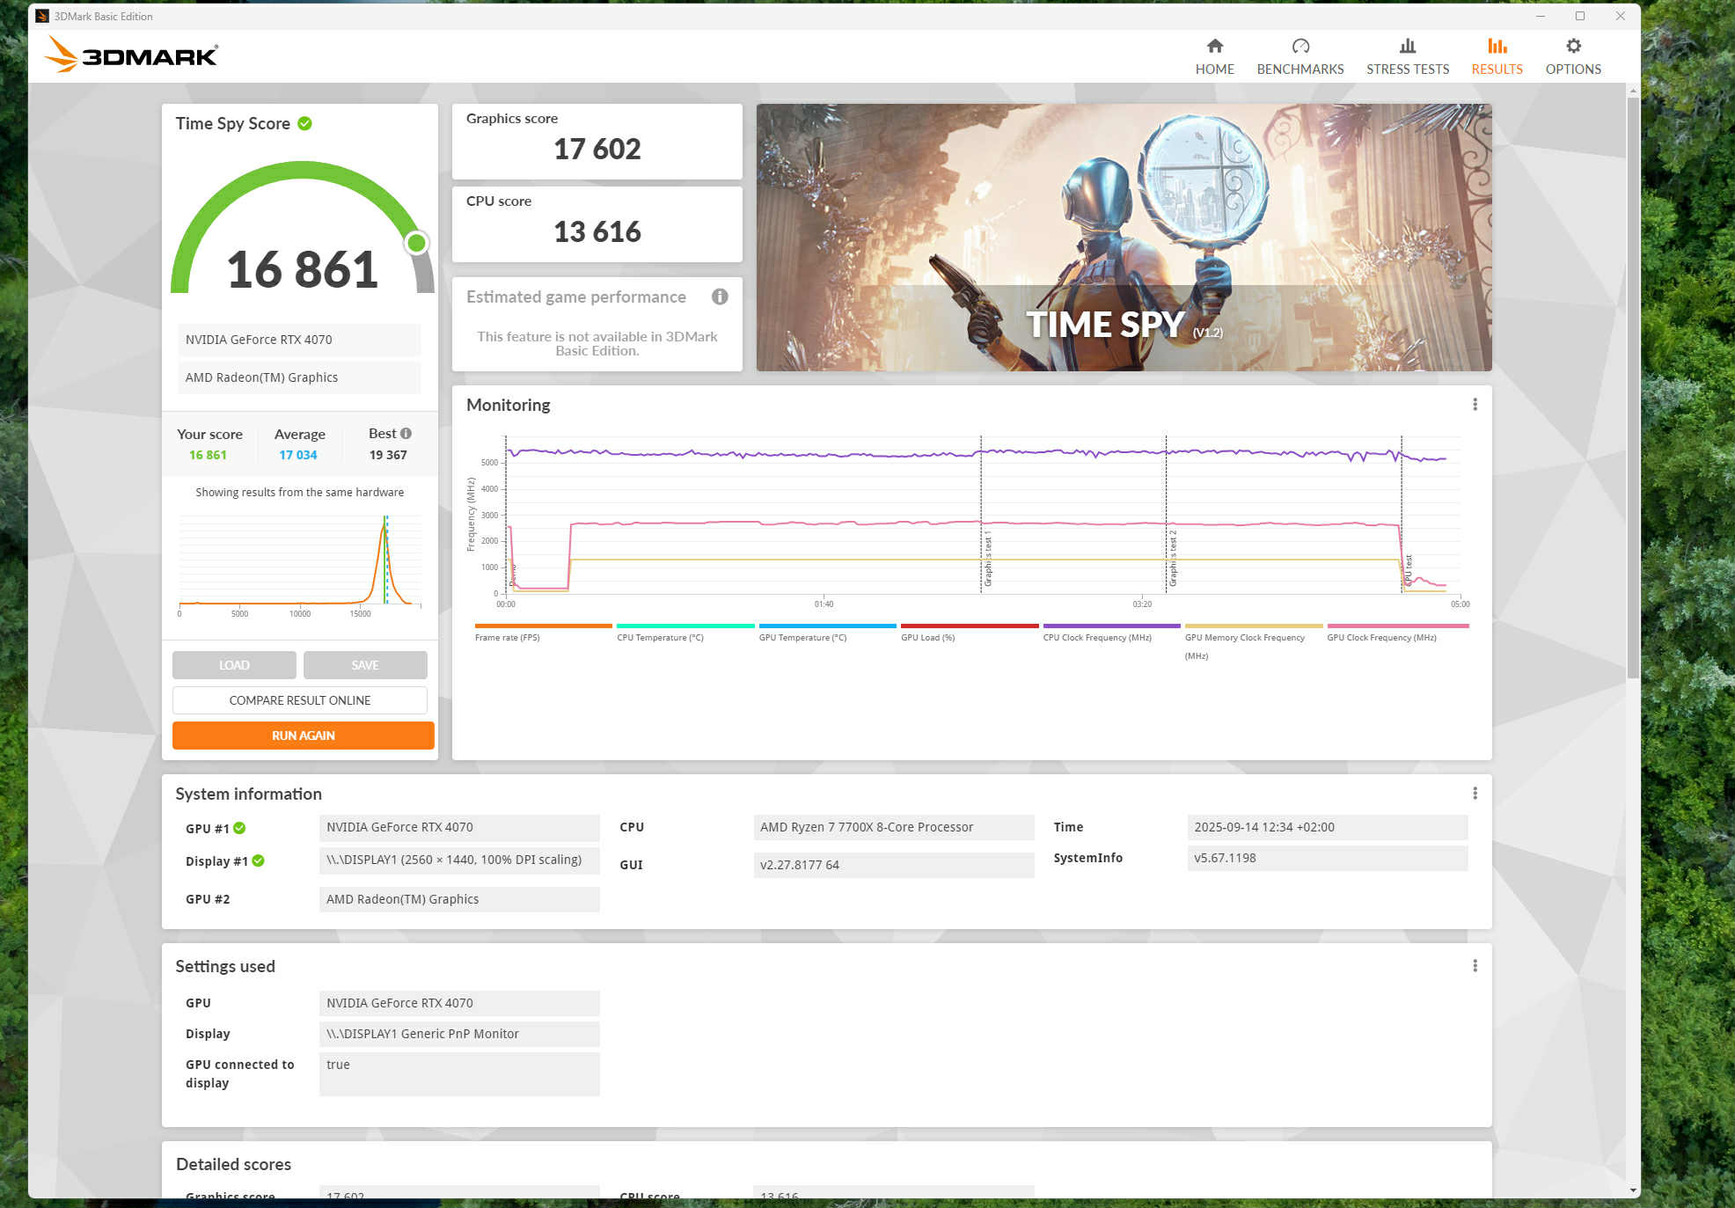Click the Detailed scores heading

tap(233, 1164)
